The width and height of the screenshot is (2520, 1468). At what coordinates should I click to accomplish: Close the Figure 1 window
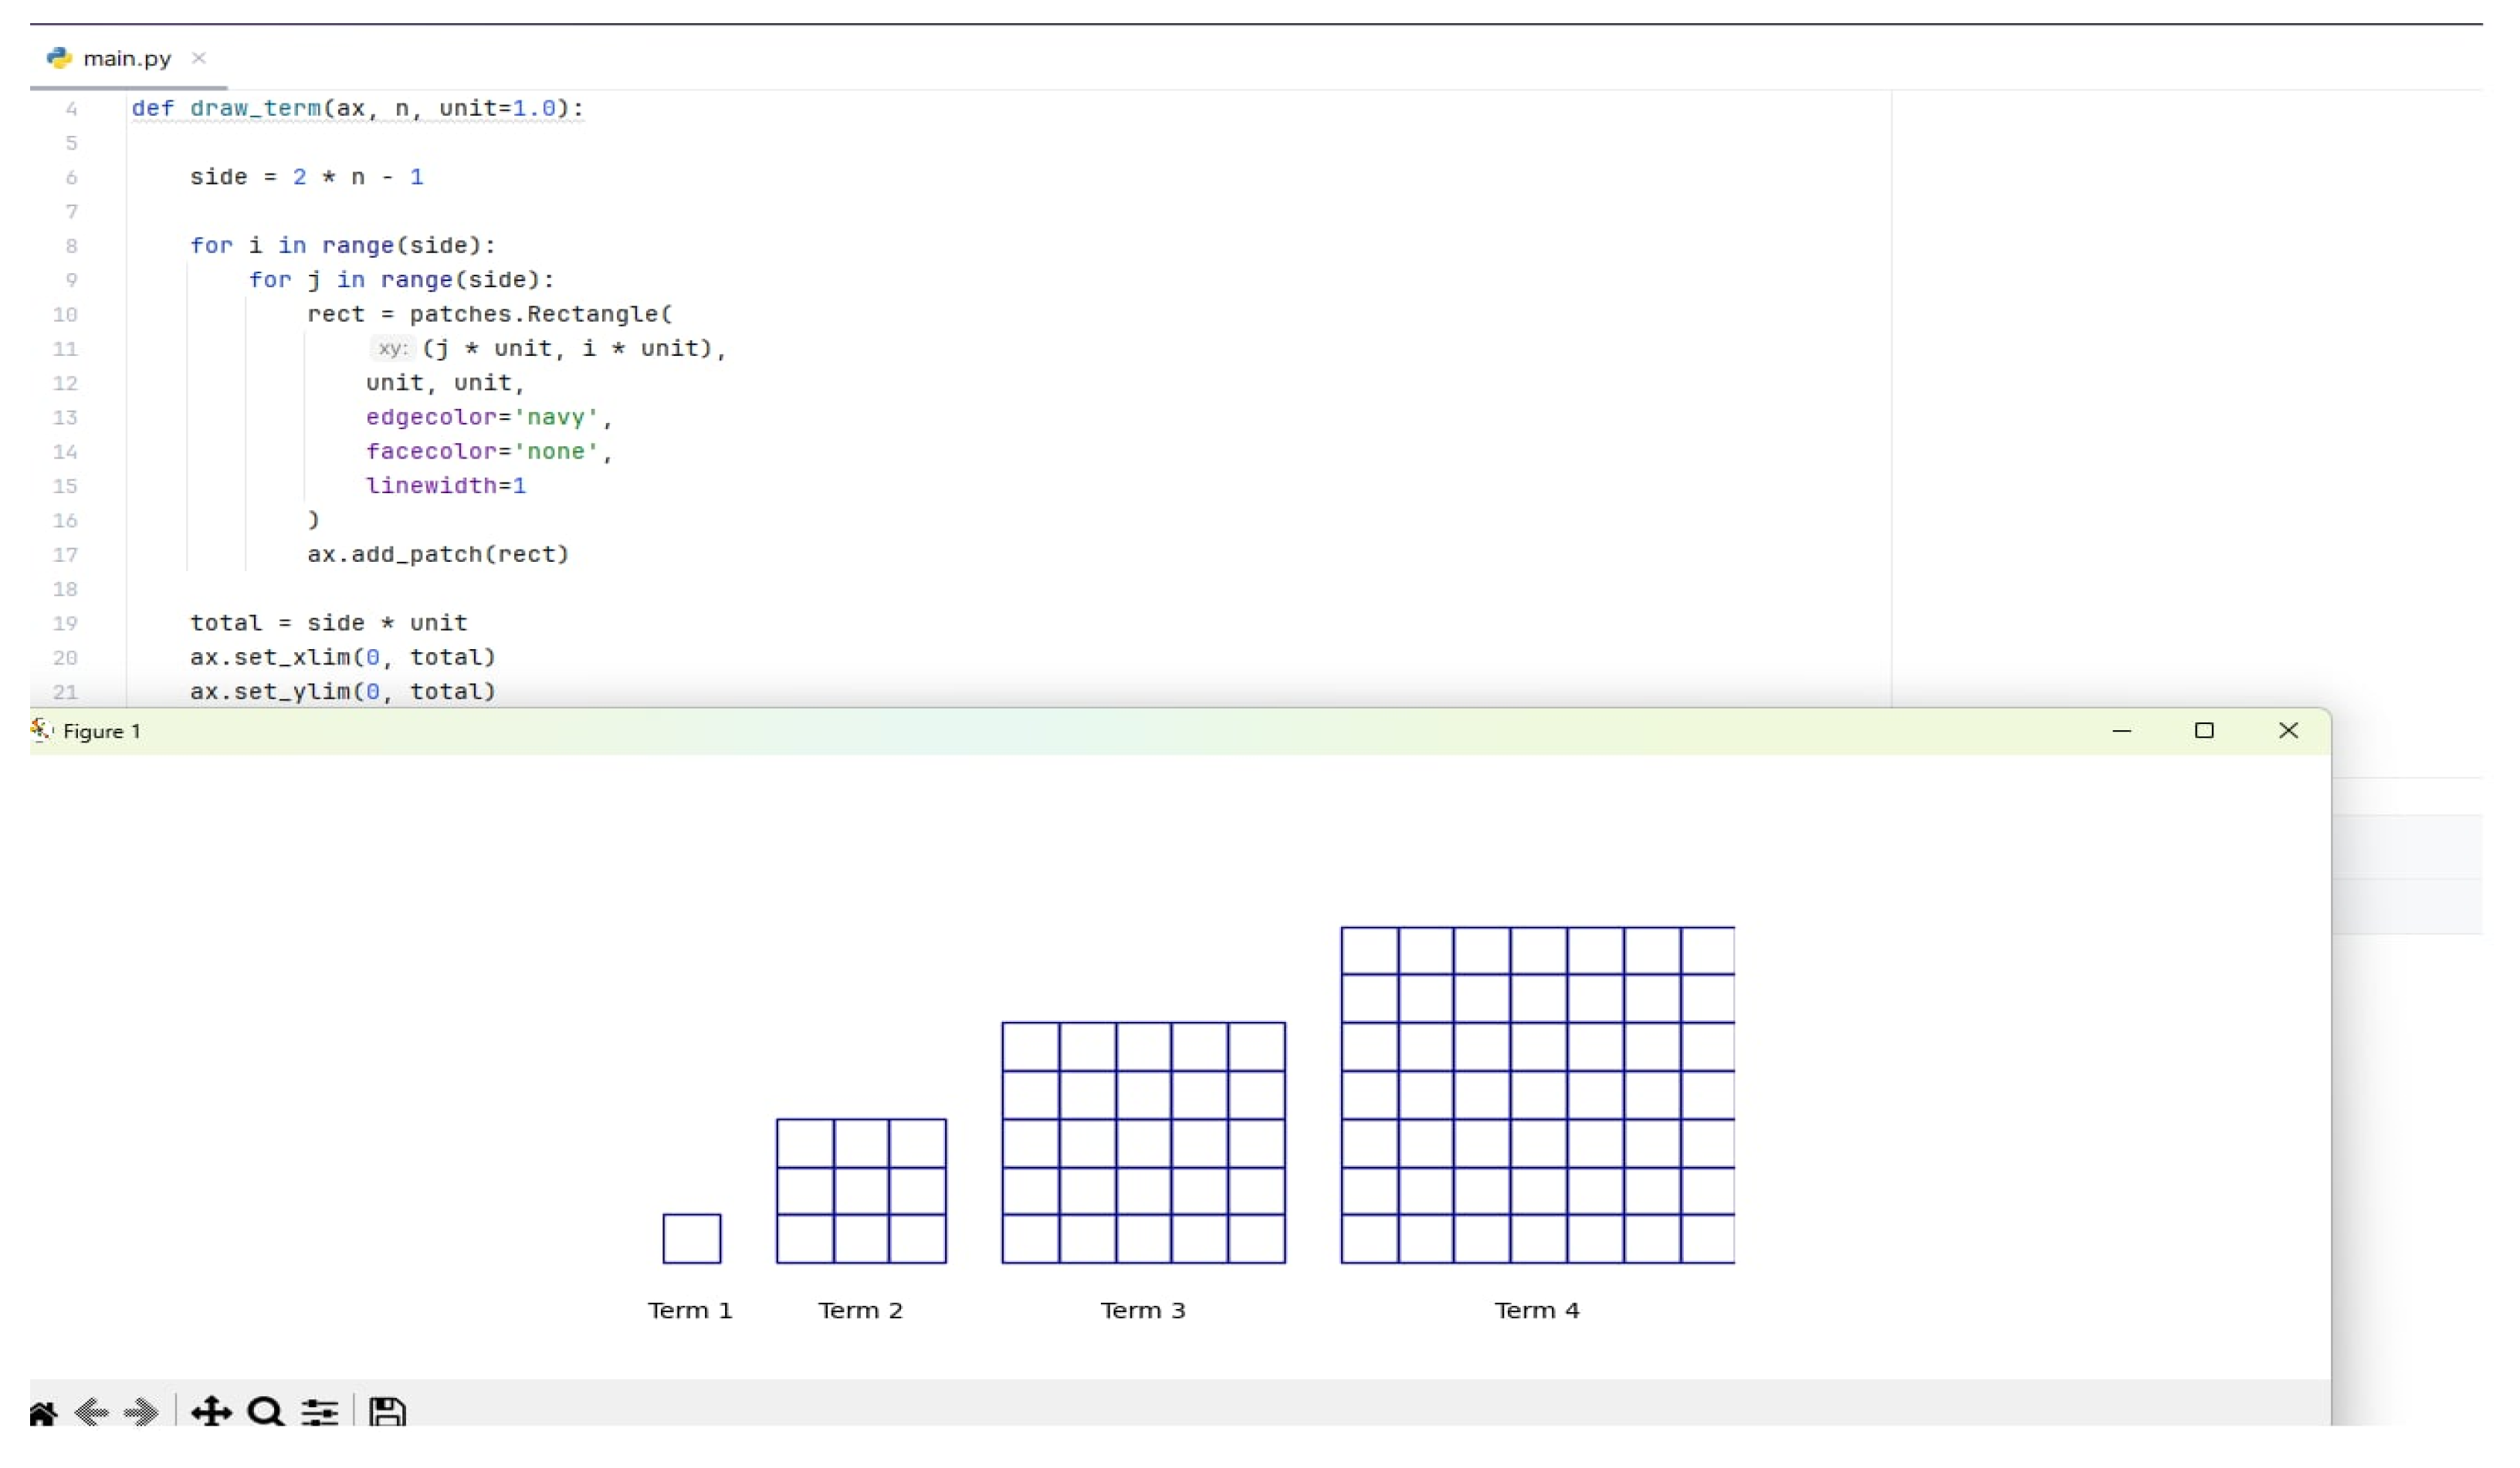click(x=2288, y=731)
